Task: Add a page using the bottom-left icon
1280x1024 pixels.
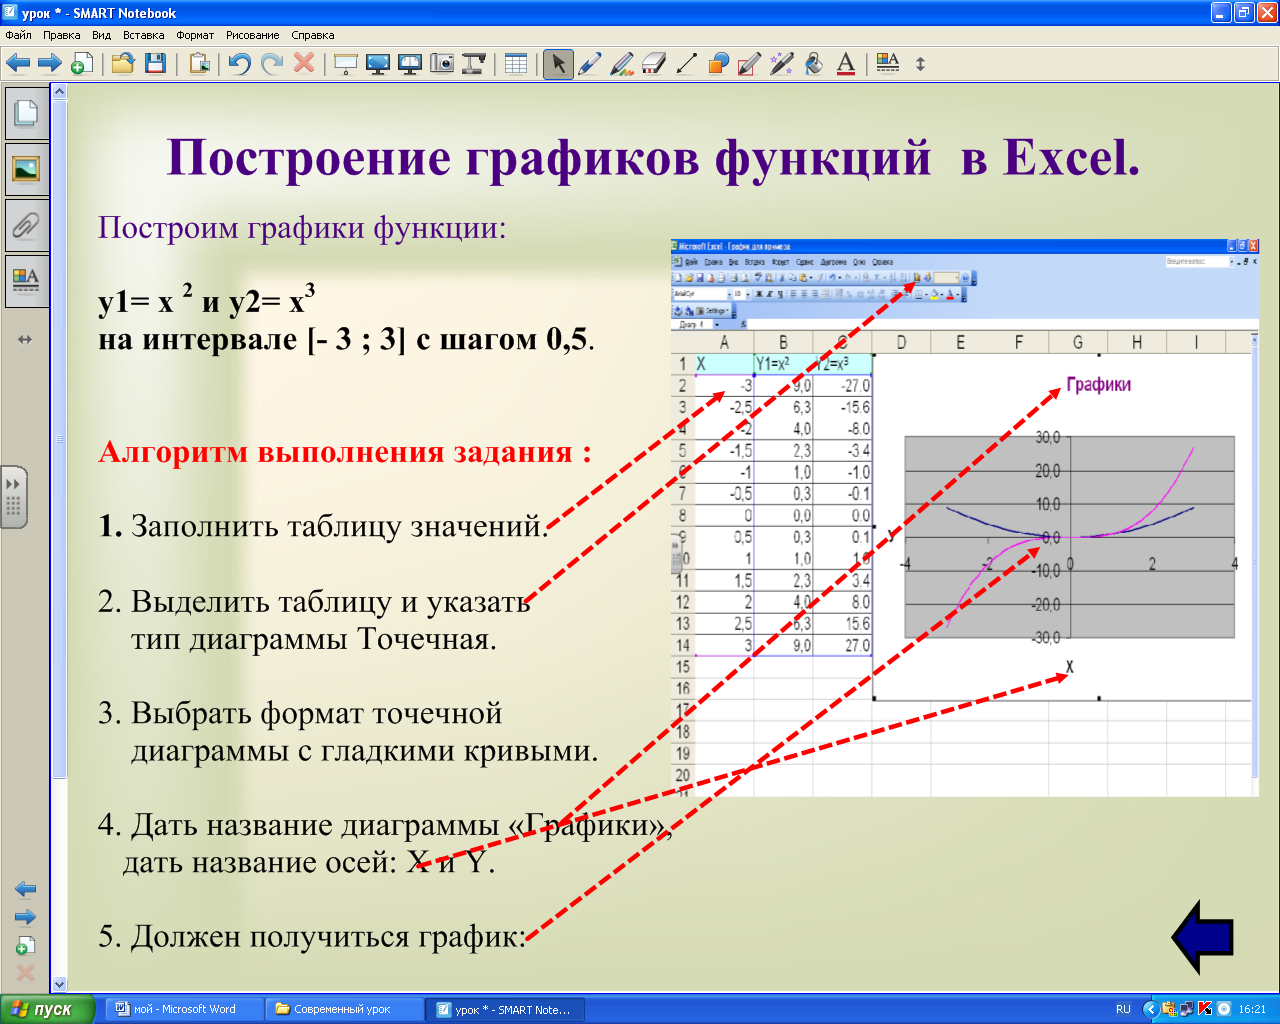Action: tap(25, 945)
